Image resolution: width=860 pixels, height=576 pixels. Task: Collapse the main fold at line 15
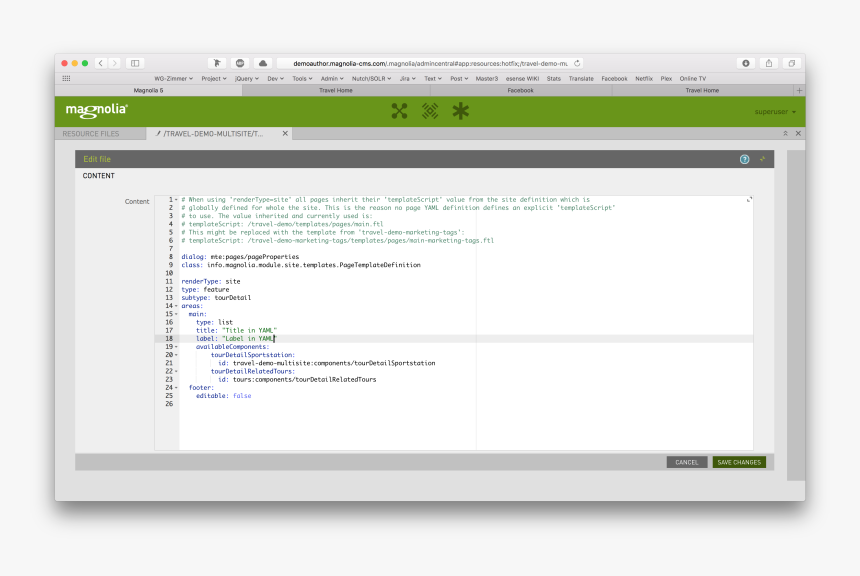click(176, 314)
